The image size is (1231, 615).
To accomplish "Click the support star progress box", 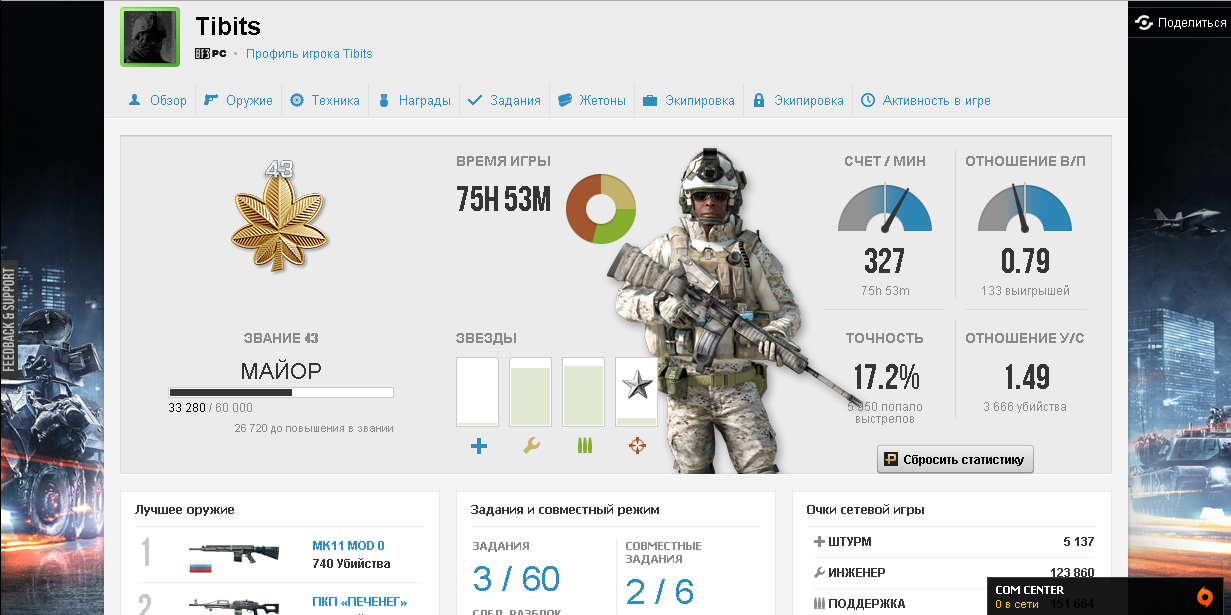I will click(x=584, y=392).
